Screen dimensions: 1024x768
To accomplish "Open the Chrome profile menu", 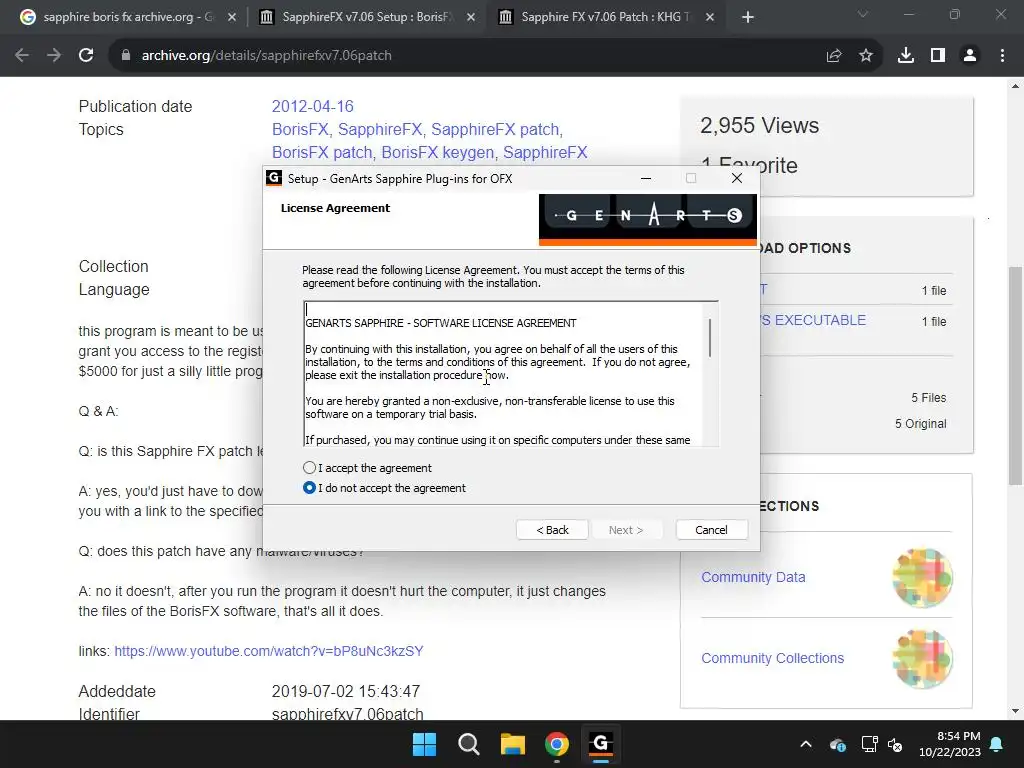I will [970, 56].
